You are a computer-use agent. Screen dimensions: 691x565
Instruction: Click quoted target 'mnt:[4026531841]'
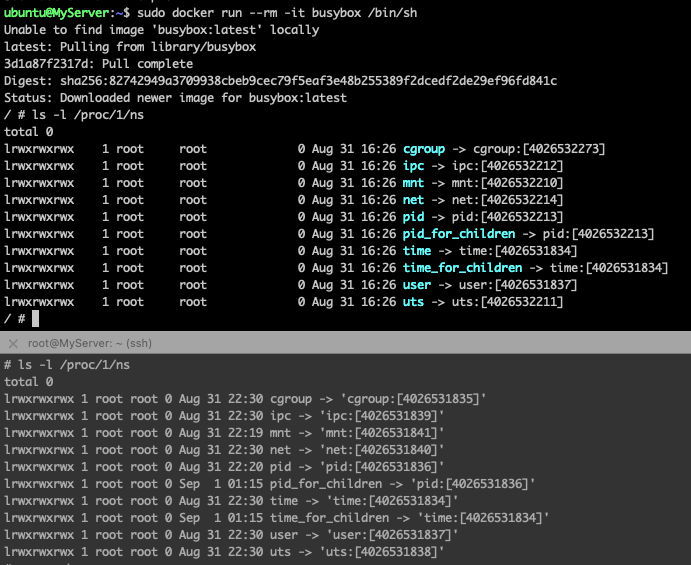pos(381,433)
